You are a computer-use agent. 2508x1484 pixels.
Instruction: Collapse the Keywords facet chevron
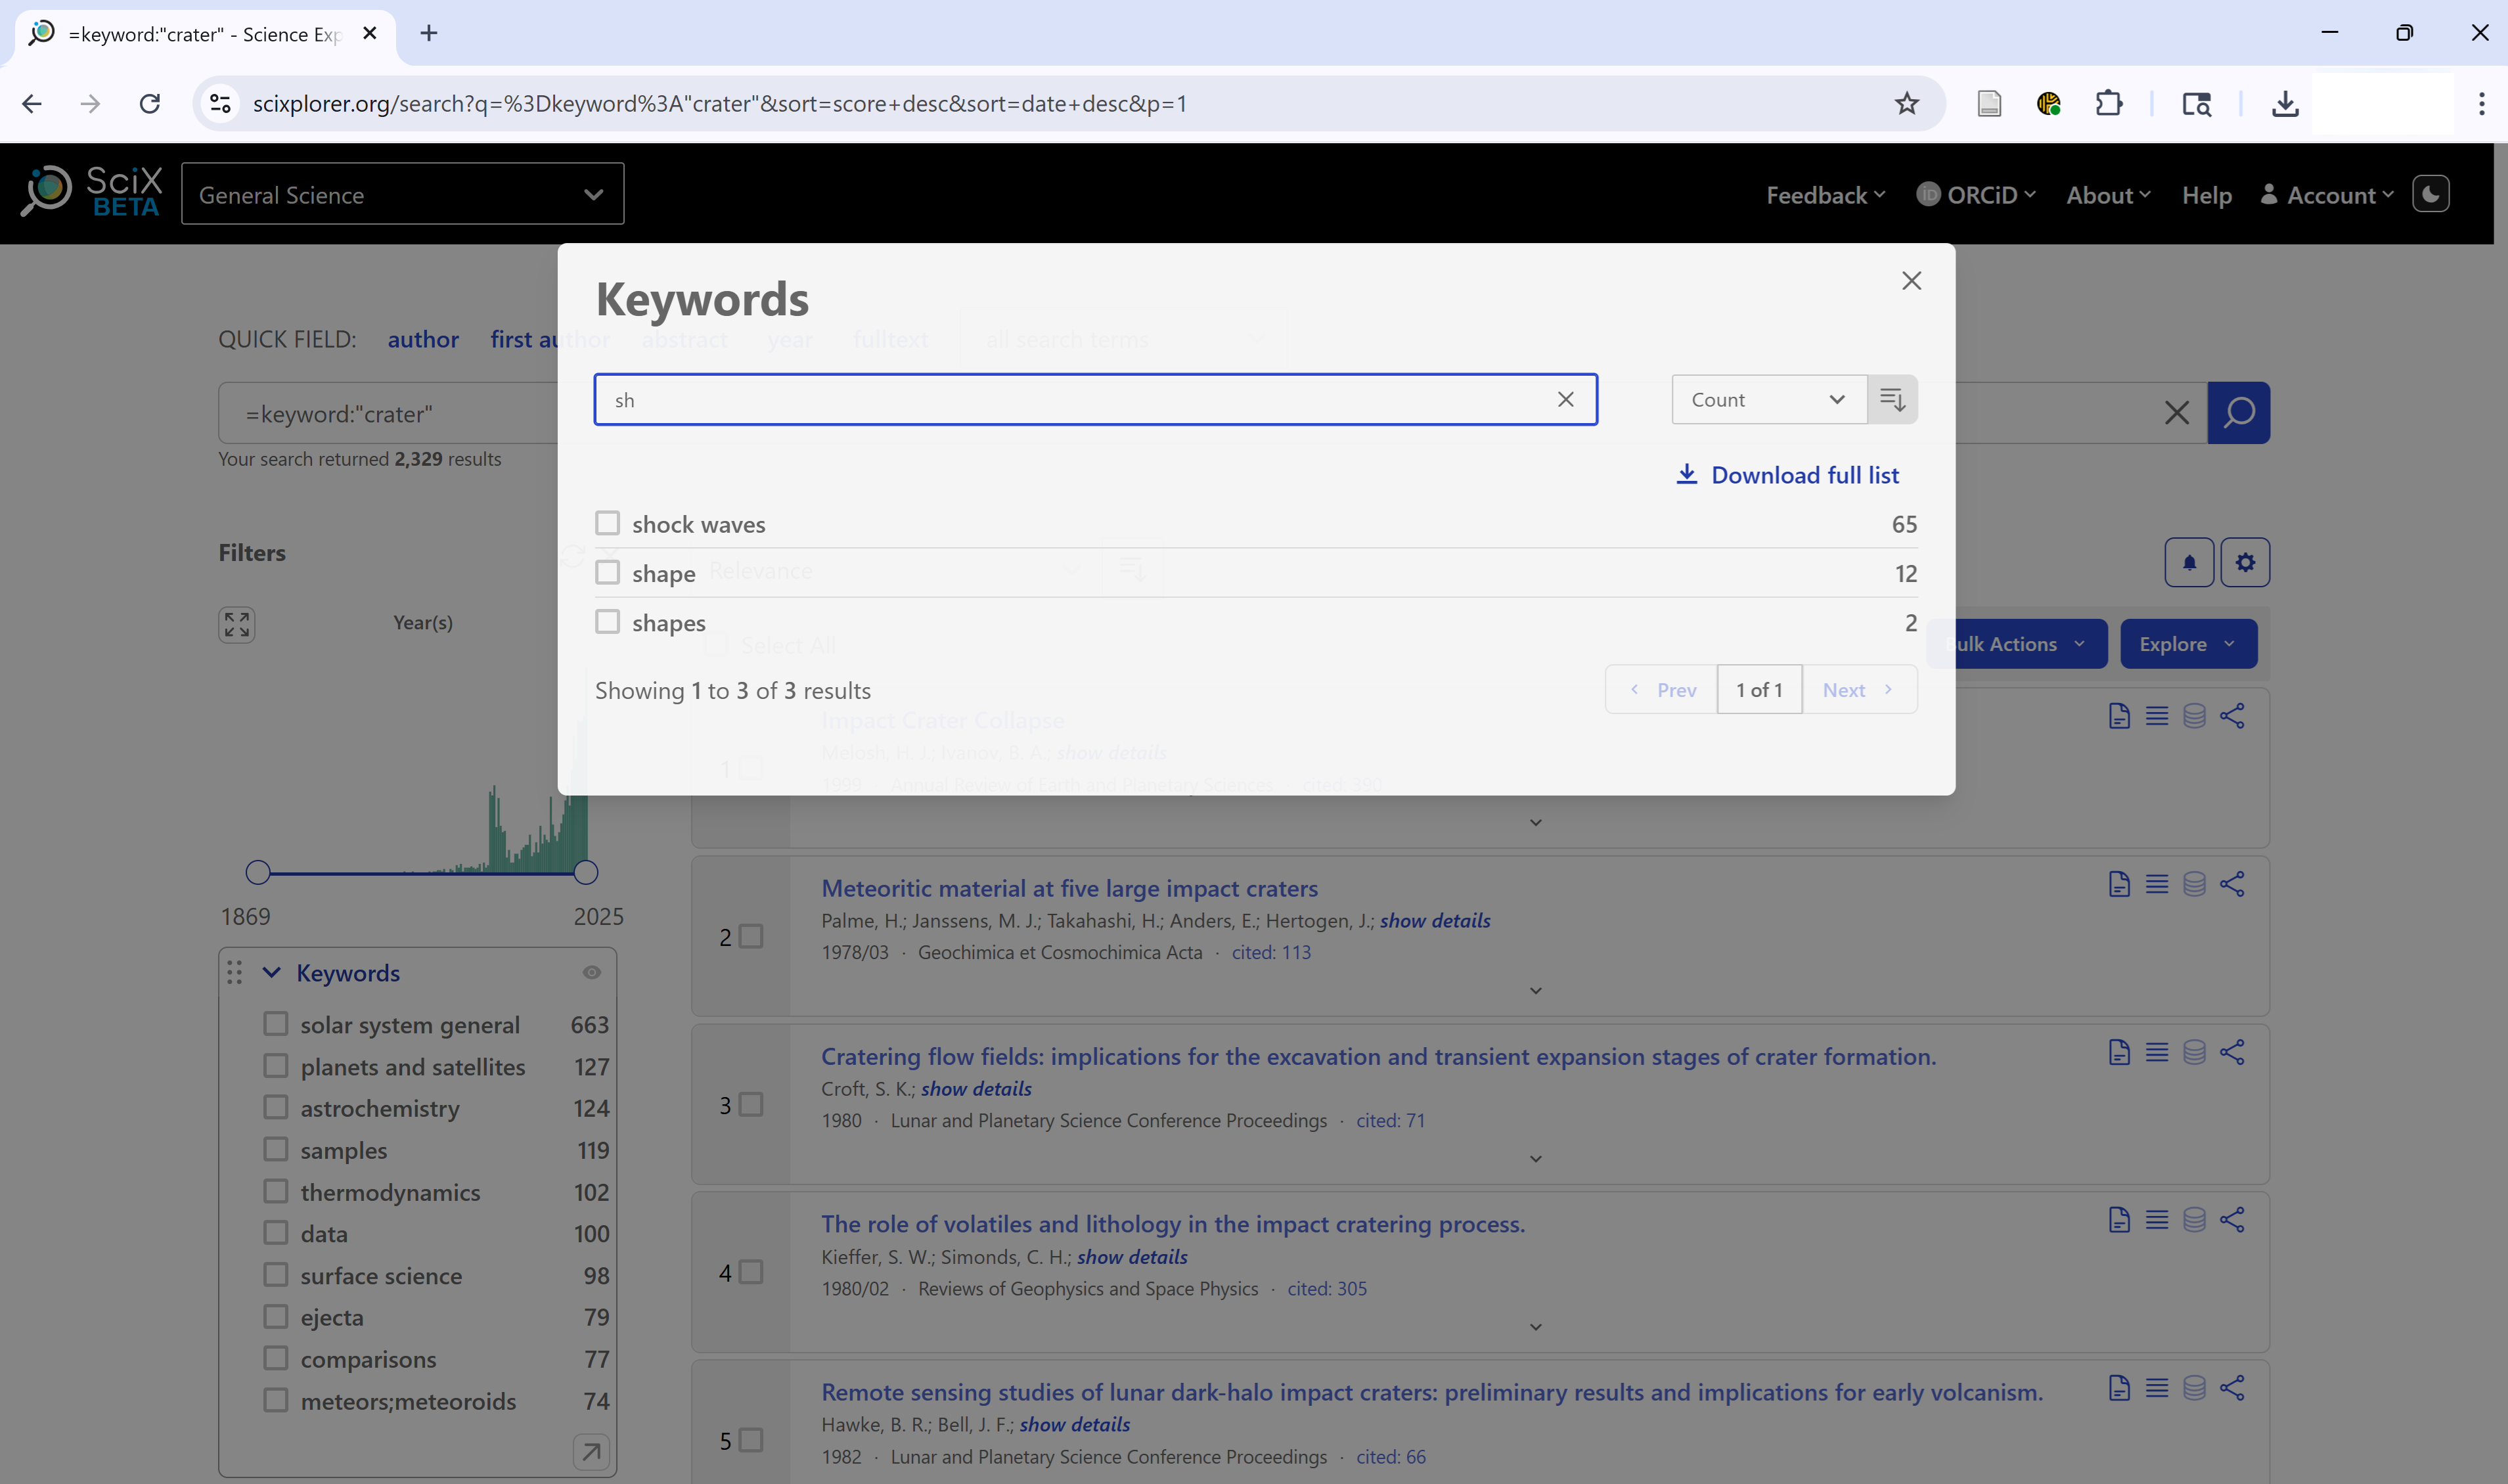pyautogui.click(x=271, y=973)
